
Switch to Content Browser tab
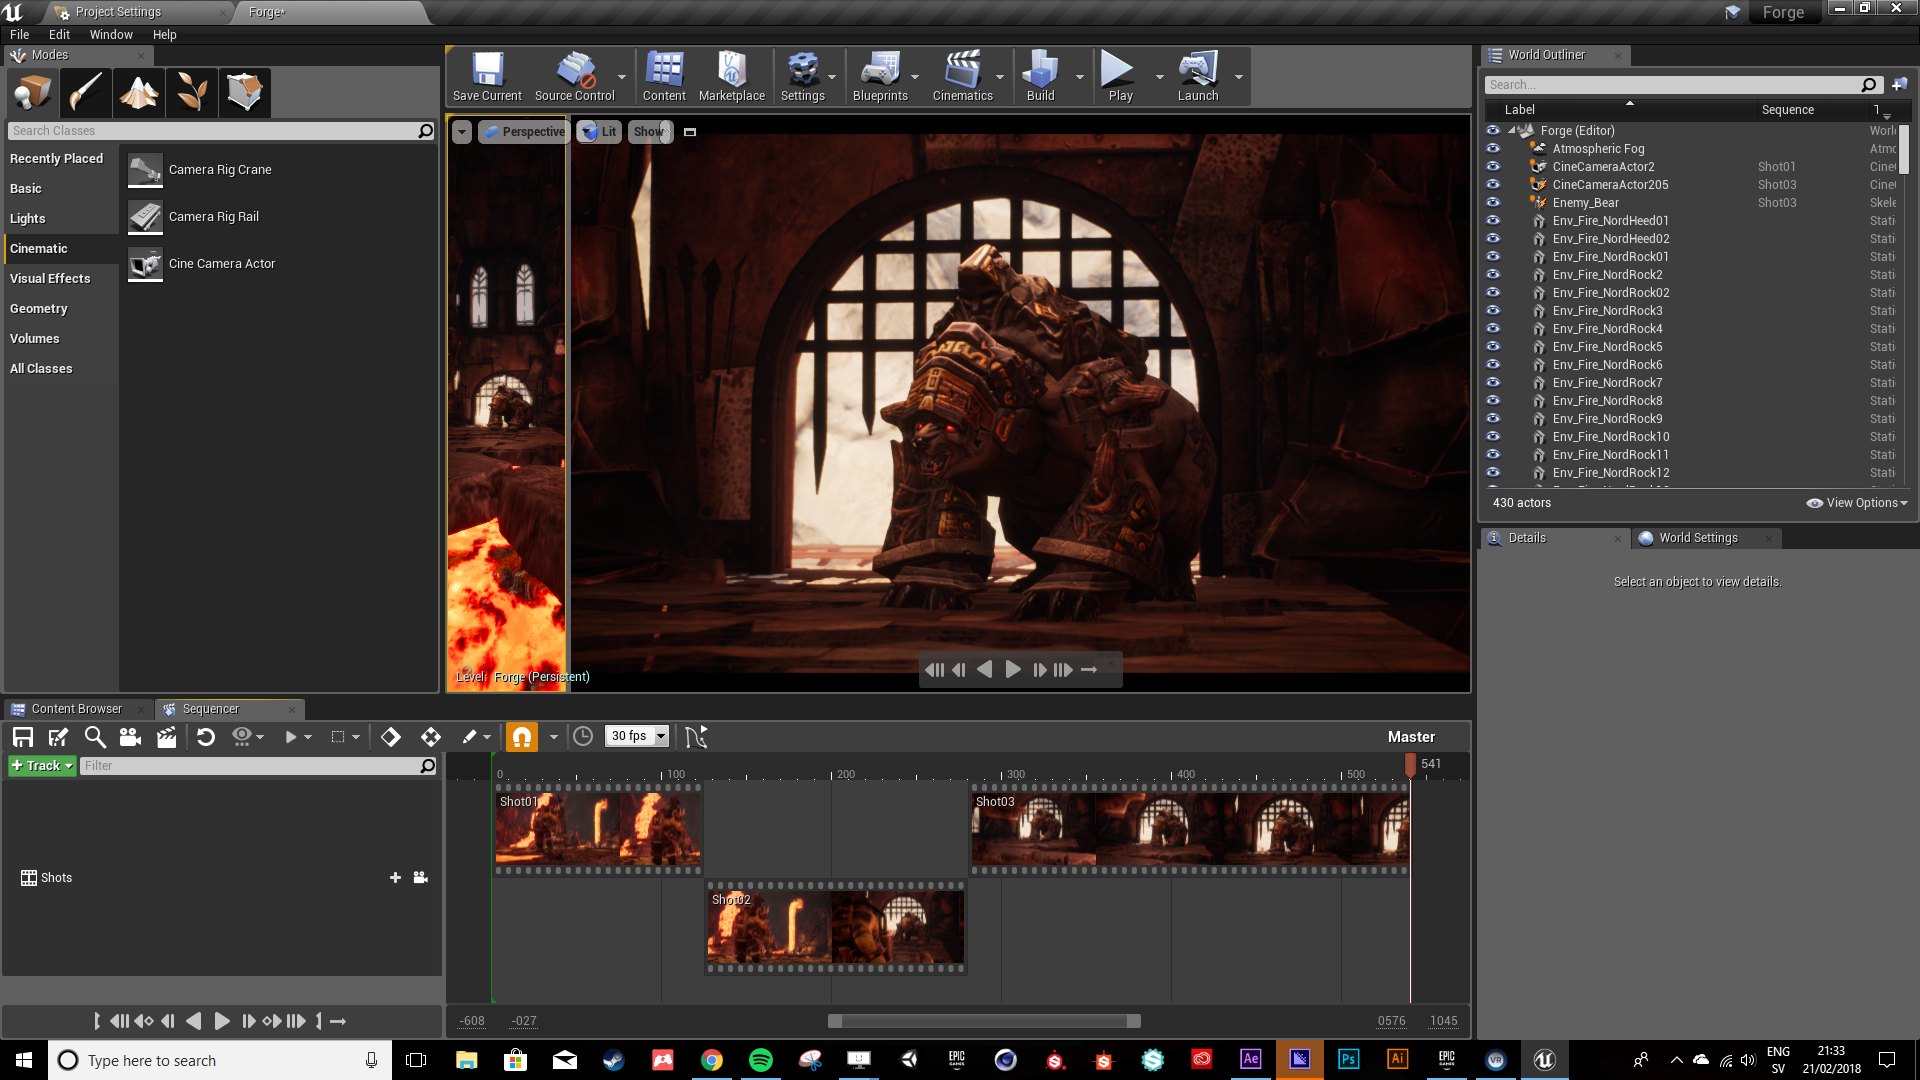(77, 709)
